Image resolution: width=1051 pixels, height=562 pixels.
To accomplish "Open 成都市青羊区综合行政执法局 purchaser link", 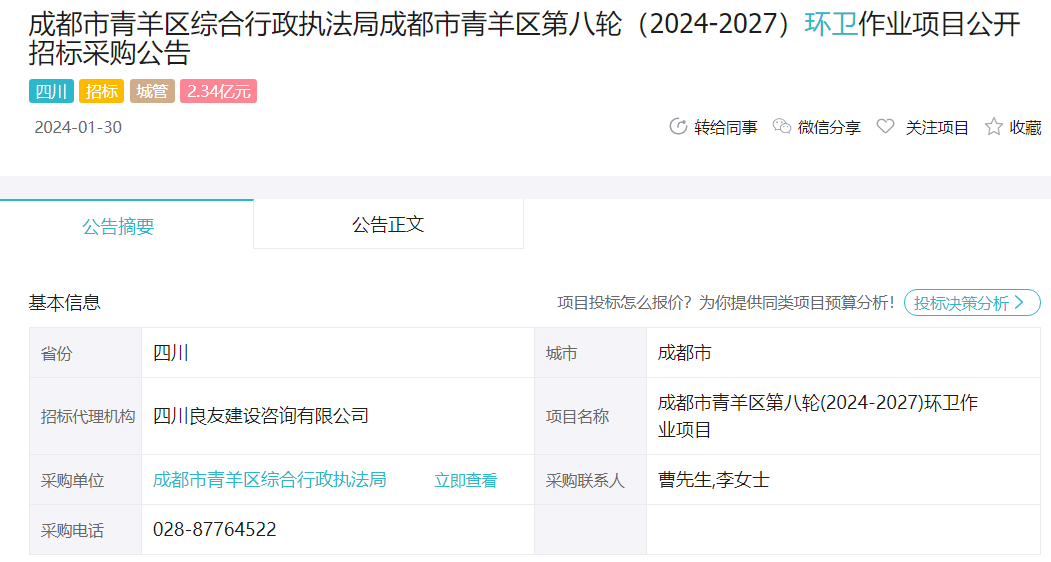I will (x=269, y=480).
